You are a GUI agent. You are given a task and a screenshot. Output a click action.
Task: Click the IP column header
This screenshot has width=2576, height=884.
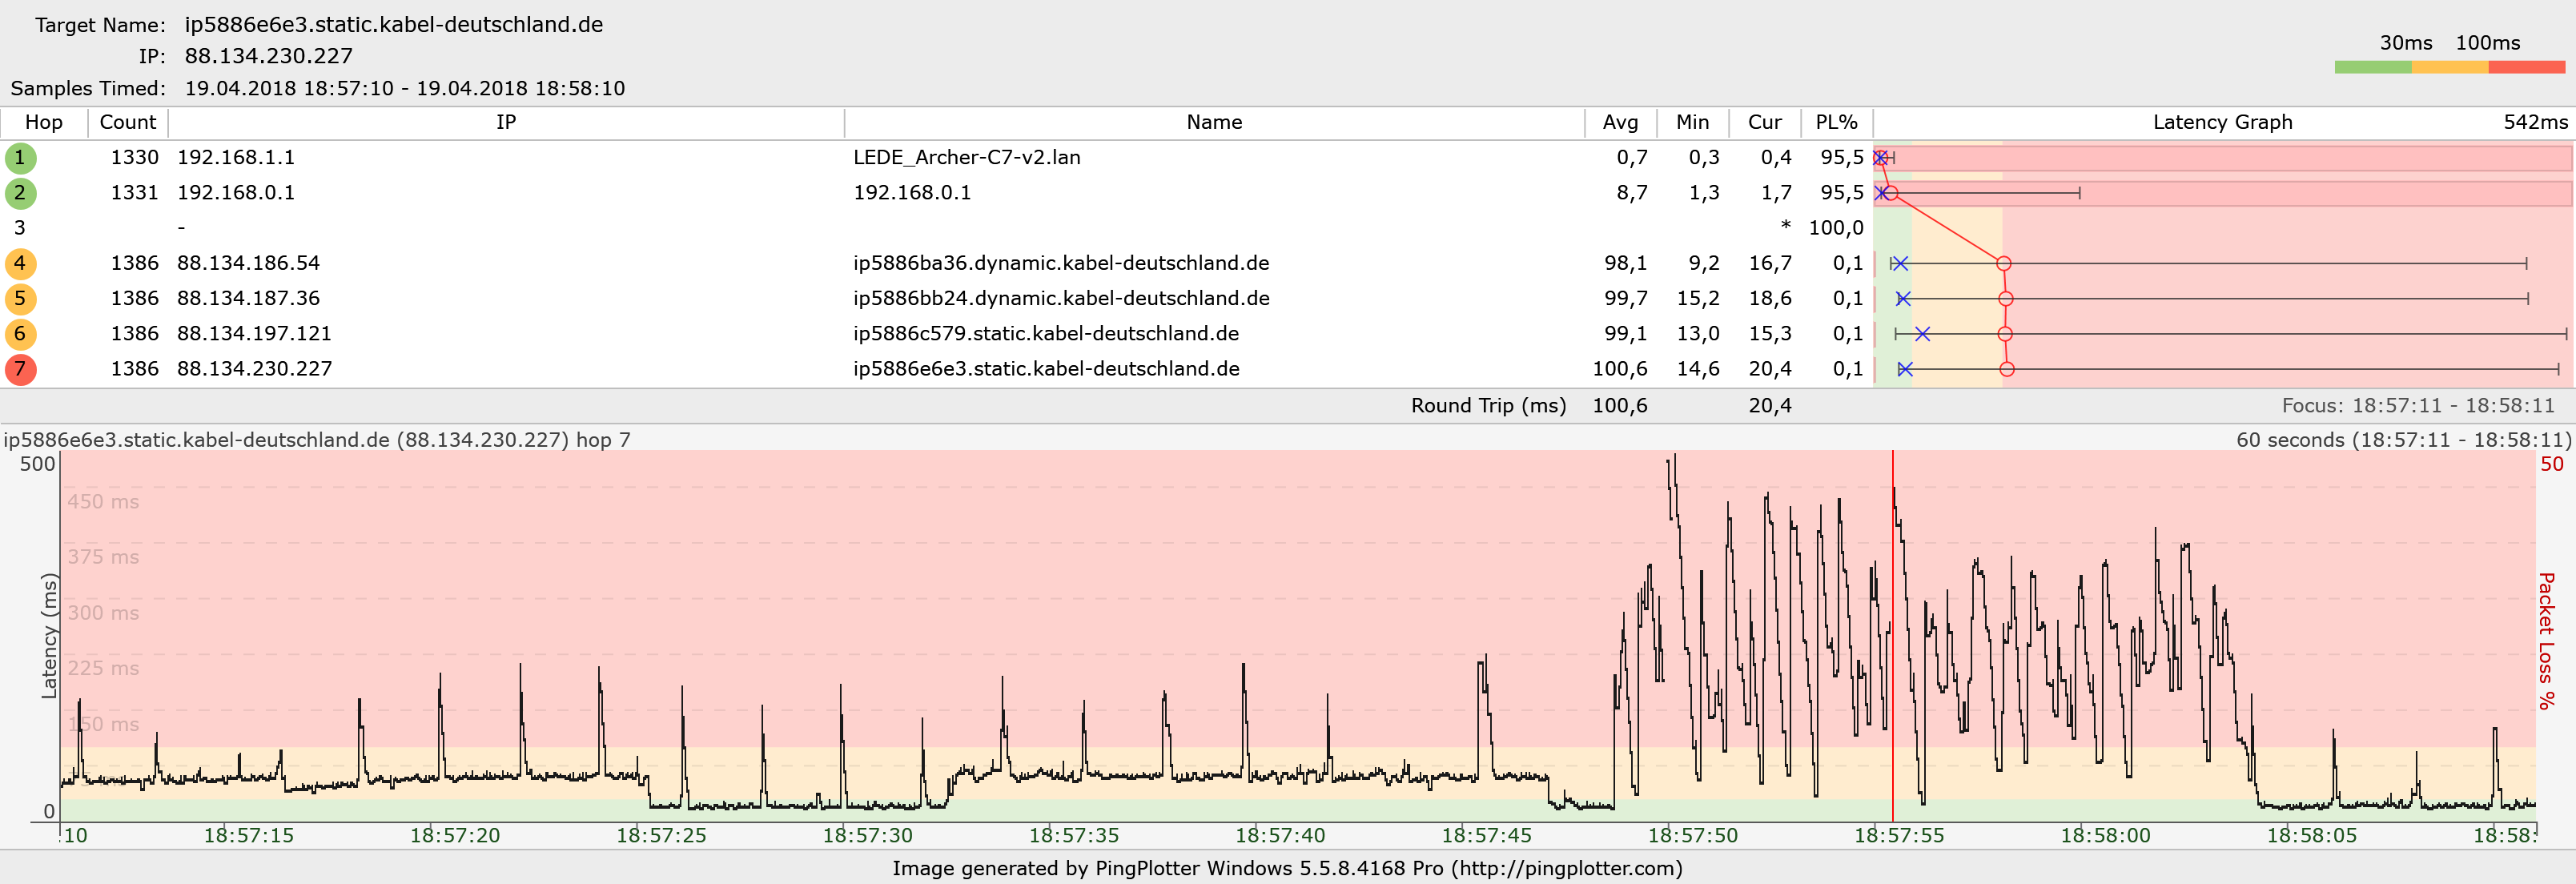[506, 122]
